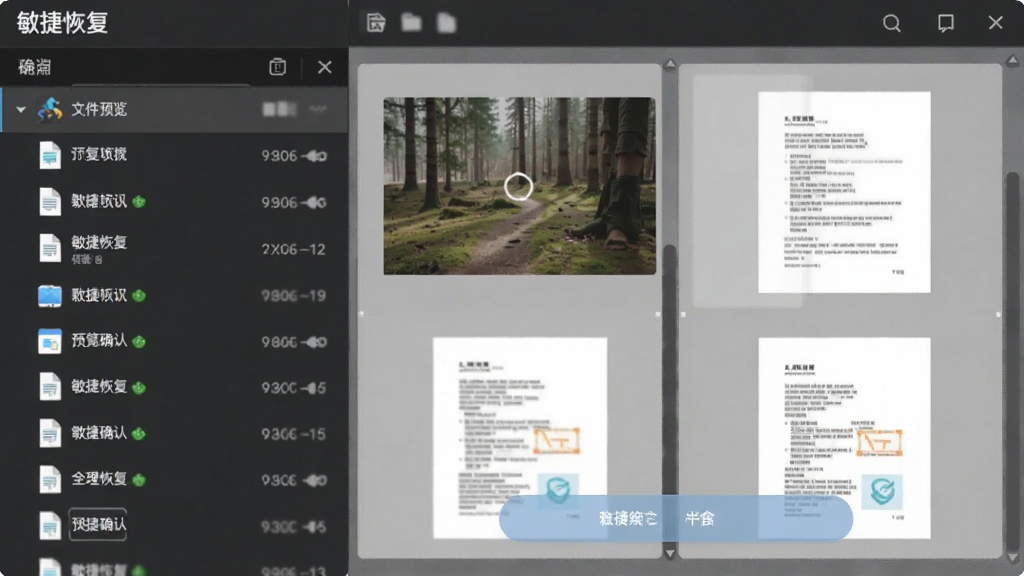This screenshot has width=1024, height=576.
Task: Select the bottom-left document page thumbnail
Action: point(520,438)
